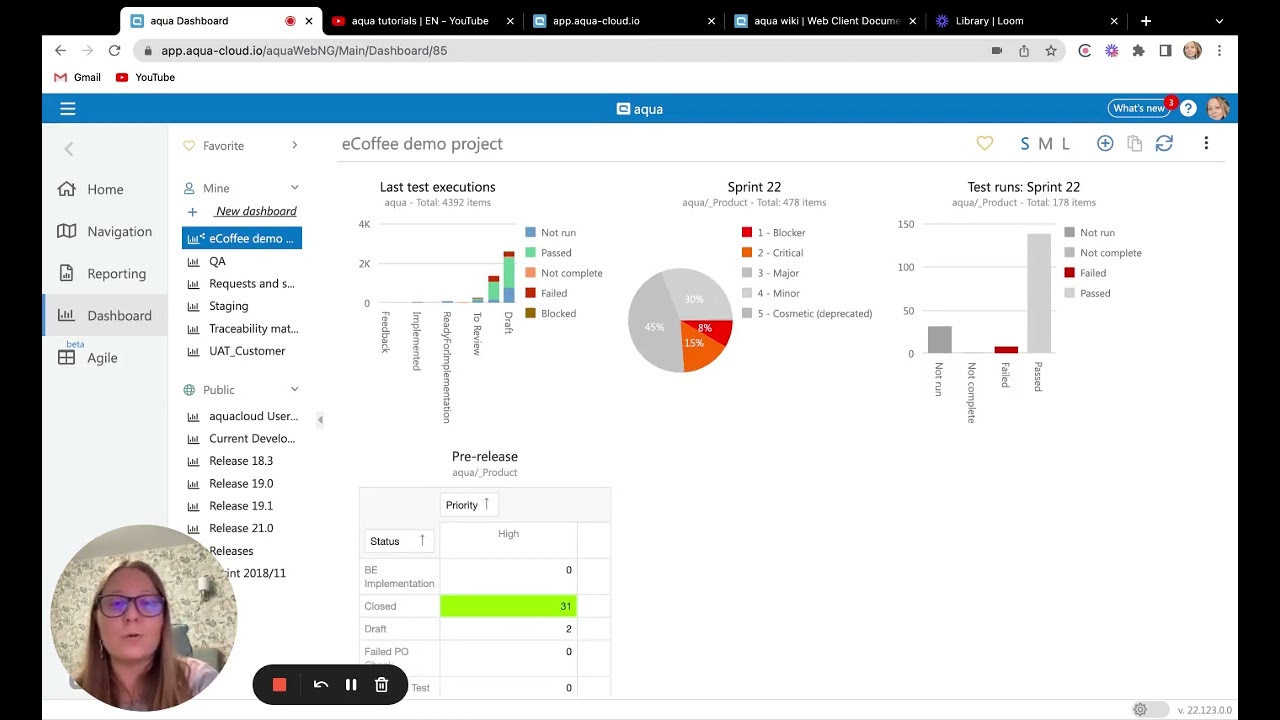Open Release 19.0 dashboard
1280x720 pixels.
click(240, 483)
